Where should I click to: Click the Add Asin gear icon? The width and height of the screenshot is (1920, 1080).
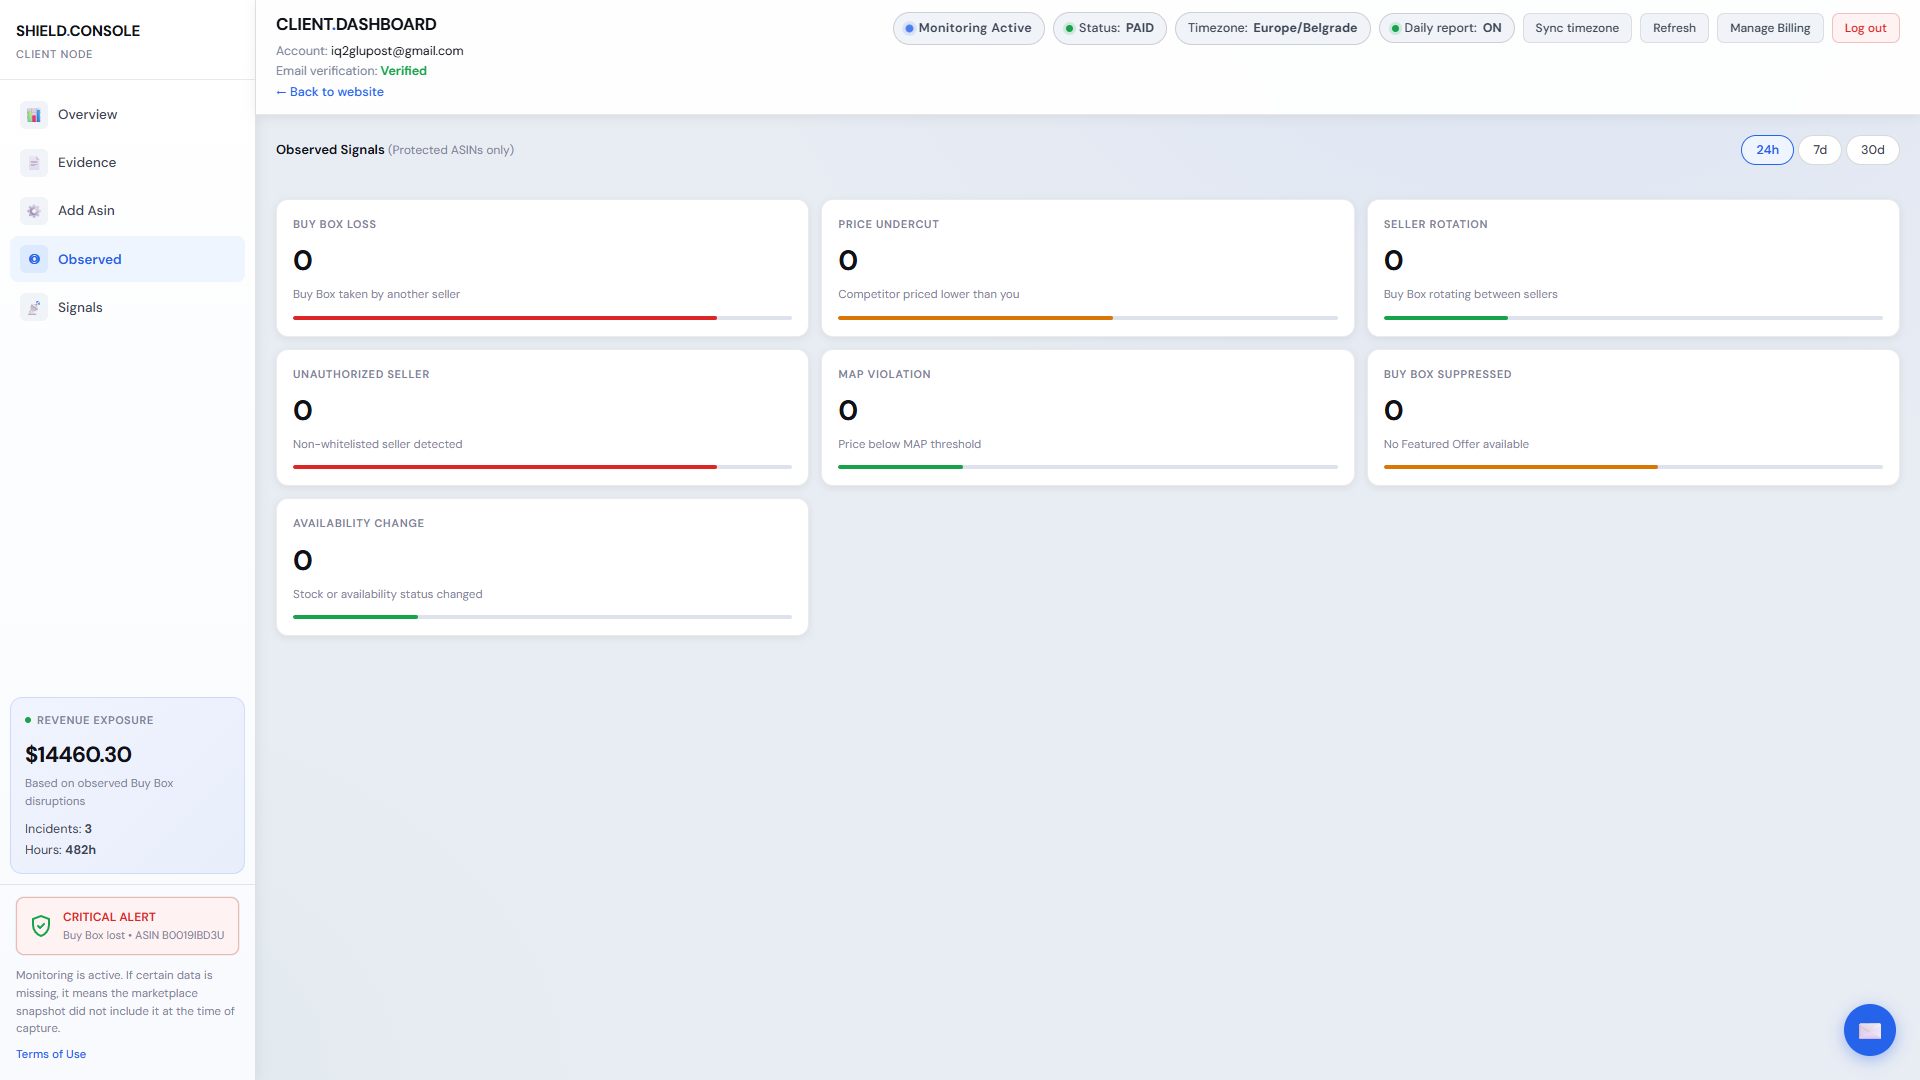(x=34, y=211)
